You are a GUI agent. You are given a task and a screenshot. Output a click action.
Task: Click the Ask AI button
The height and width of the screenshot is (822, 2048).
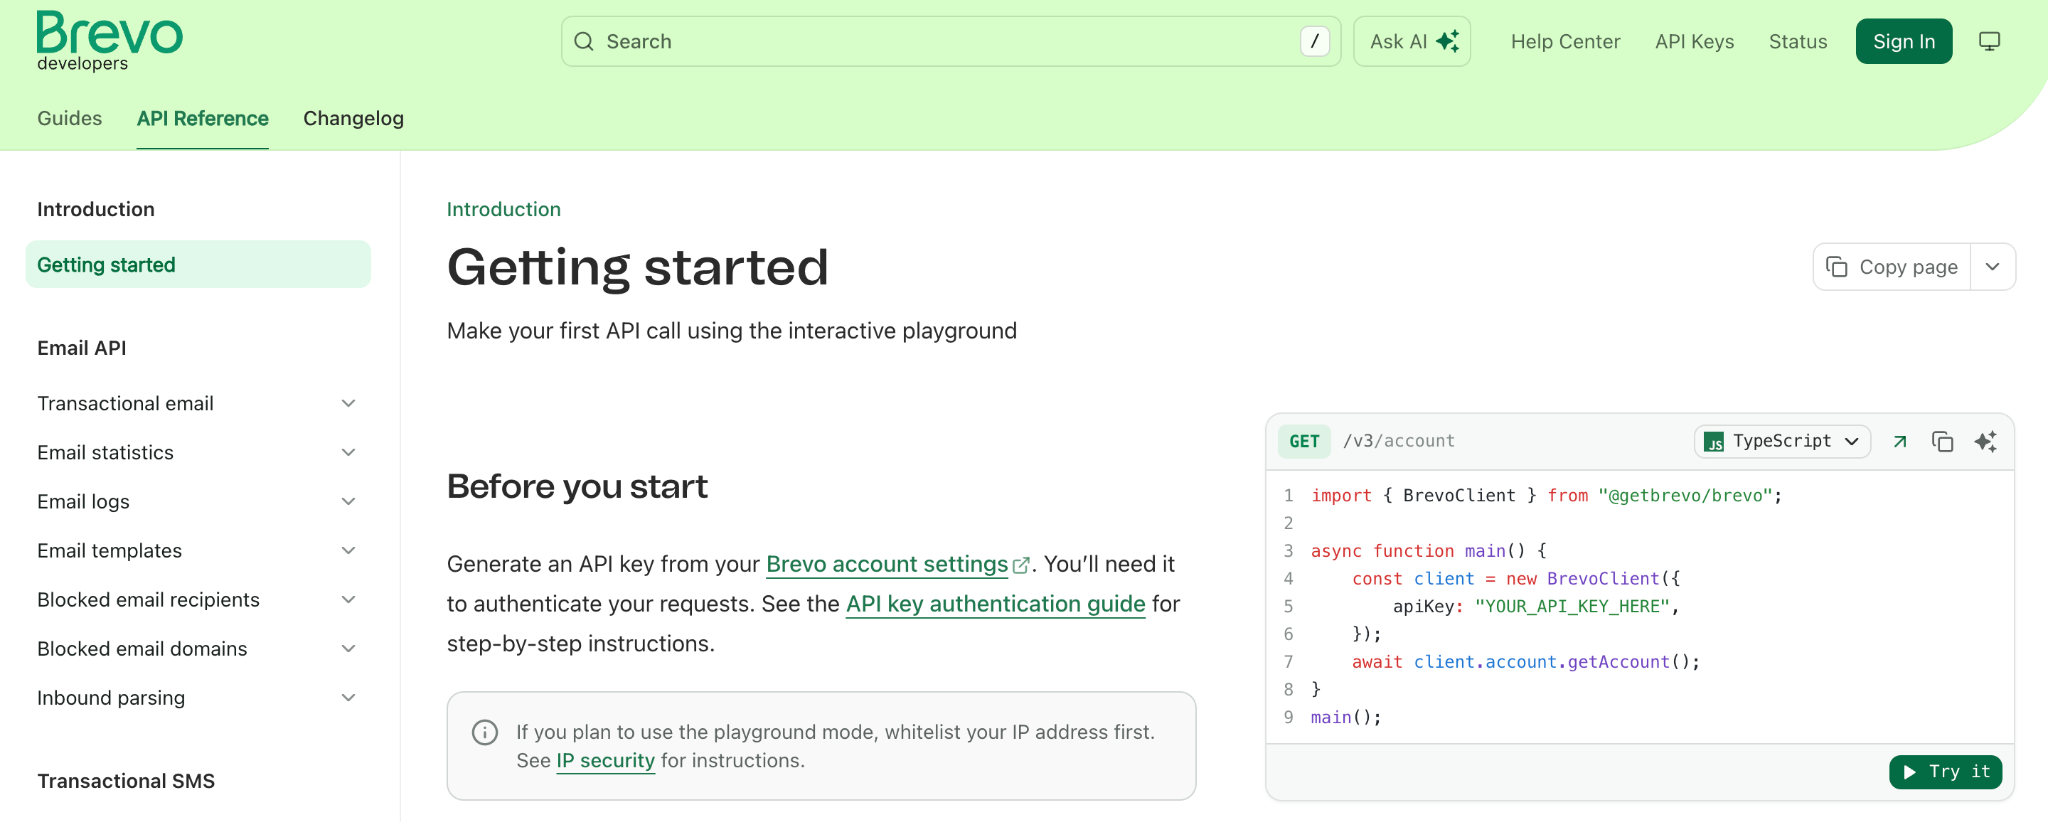pos(1412,41)
